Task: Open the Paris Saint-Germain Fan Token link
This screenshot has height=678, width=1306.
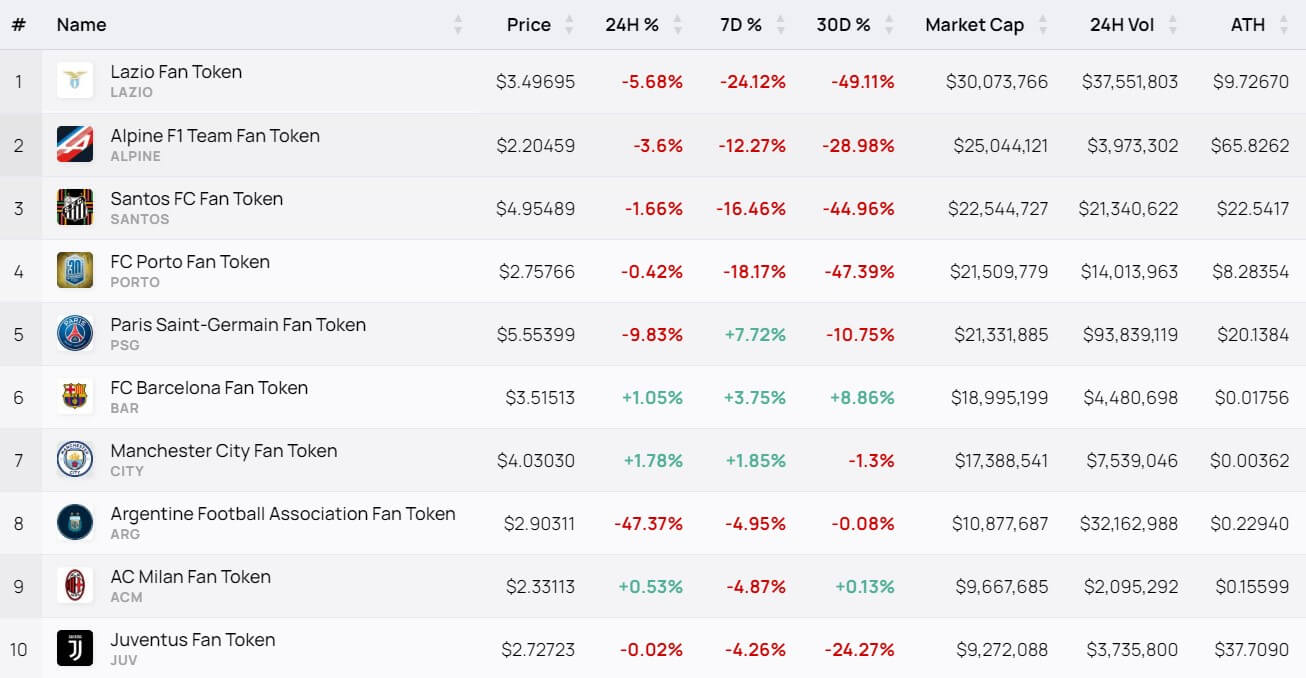Action: pos(238,325)
